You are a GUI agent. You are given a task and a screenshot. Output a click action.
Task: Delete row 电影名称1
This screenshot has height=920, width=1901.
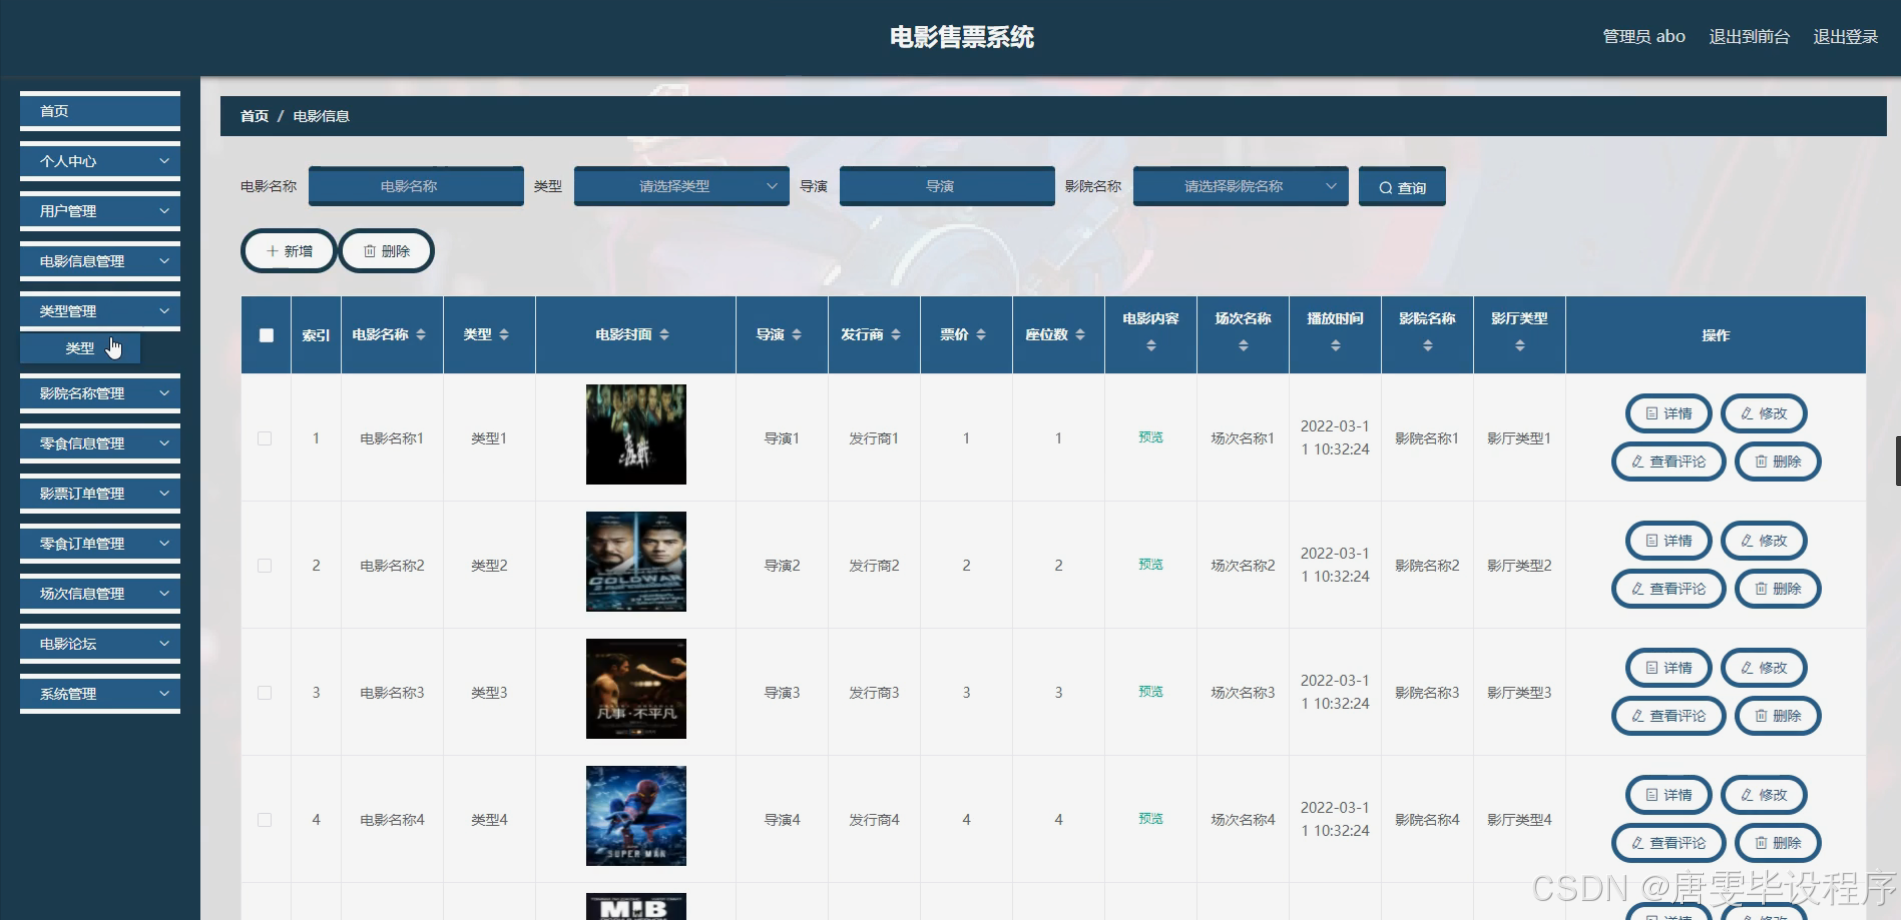click(x=1778, y=461)
